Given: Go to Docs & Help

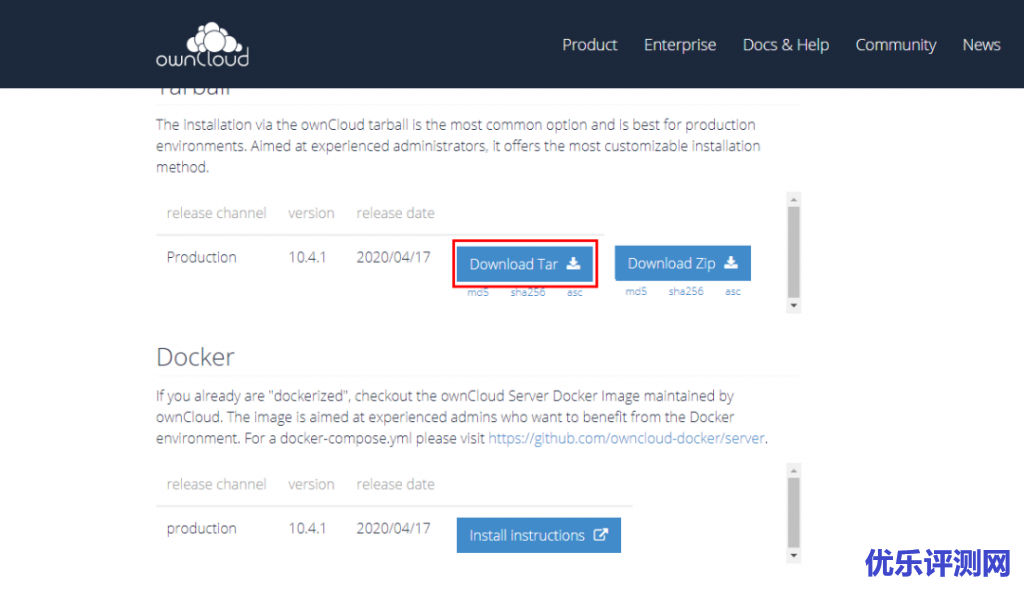Looking at the screenshot, I should pos(785,45).
